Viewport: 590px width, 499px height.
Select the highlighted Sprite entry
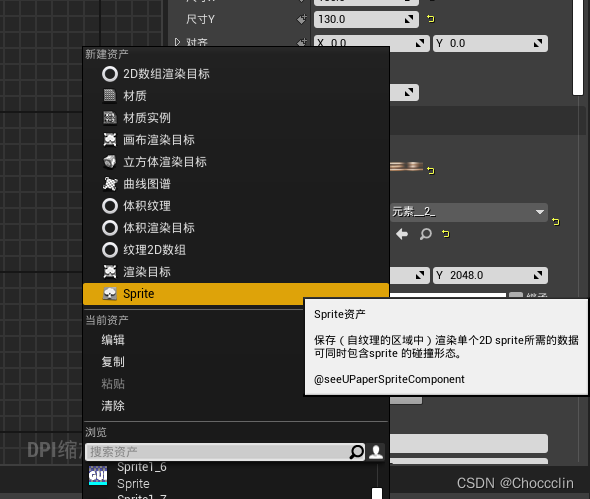click(236, 294)
